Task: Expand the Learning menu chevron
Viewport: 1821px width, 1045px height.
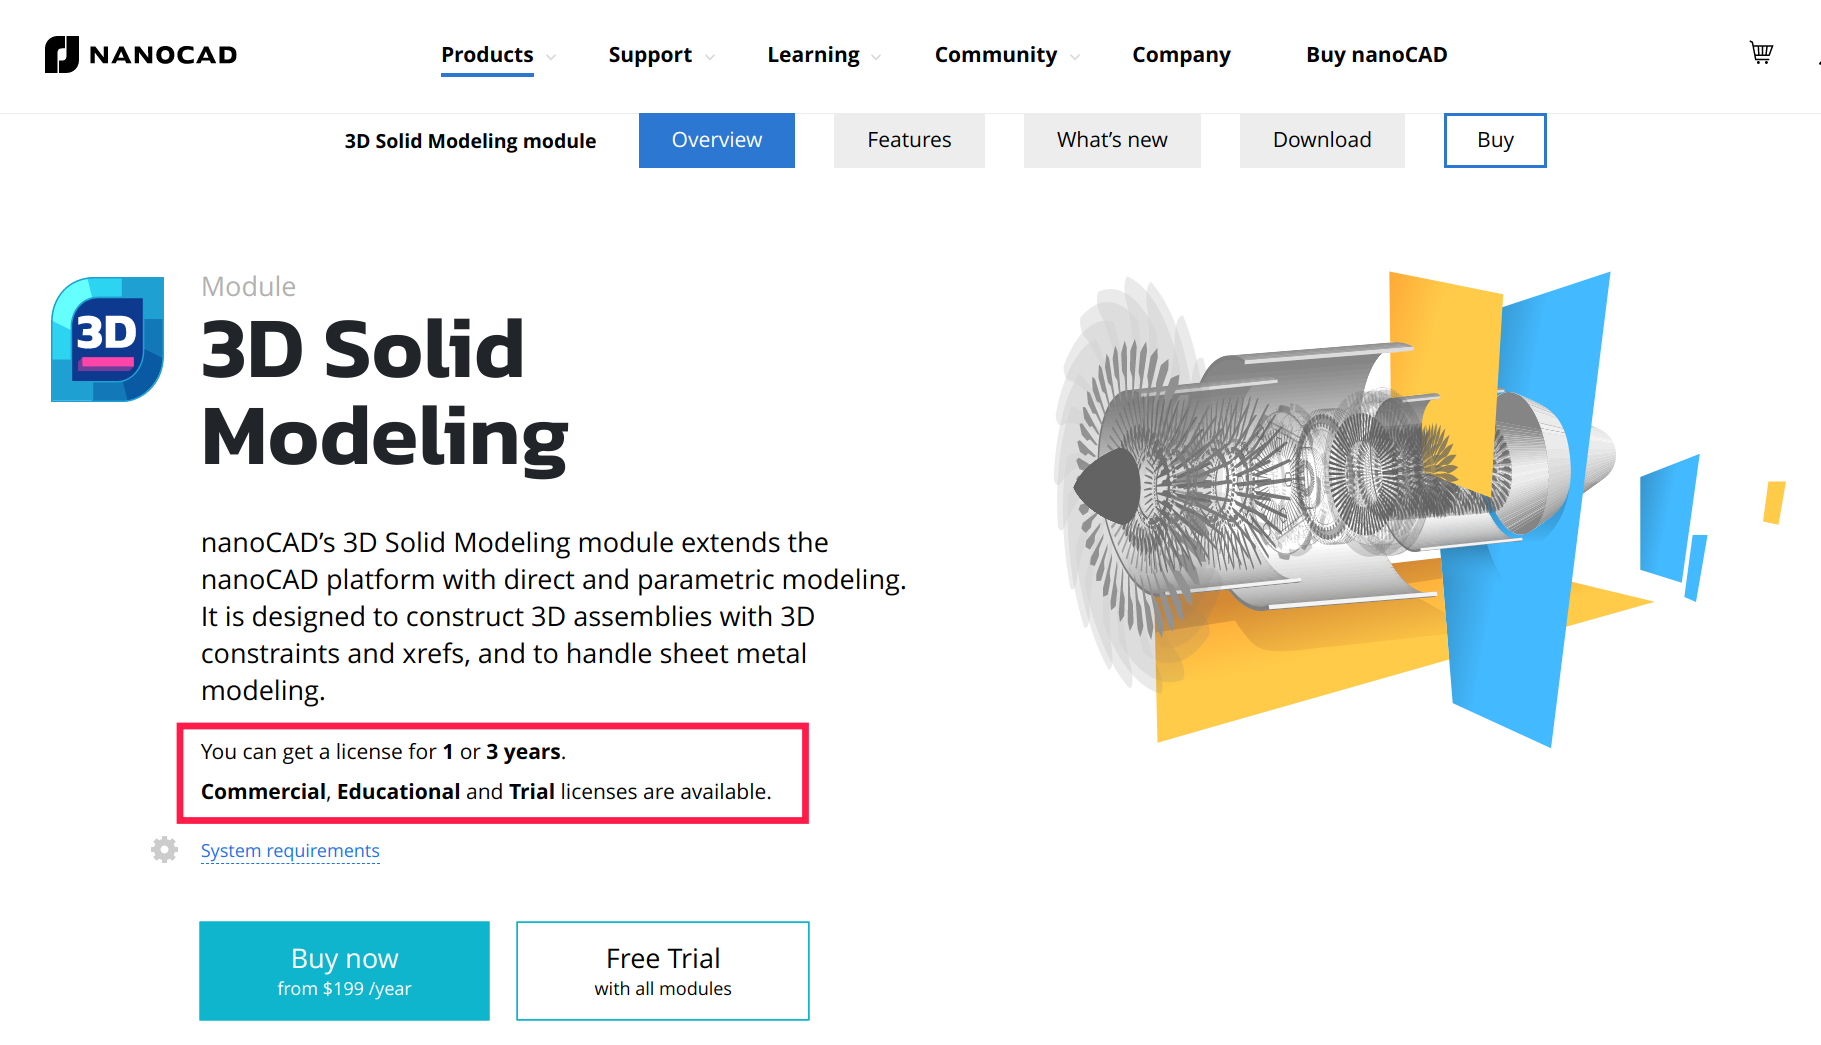Action: point(877,57)
